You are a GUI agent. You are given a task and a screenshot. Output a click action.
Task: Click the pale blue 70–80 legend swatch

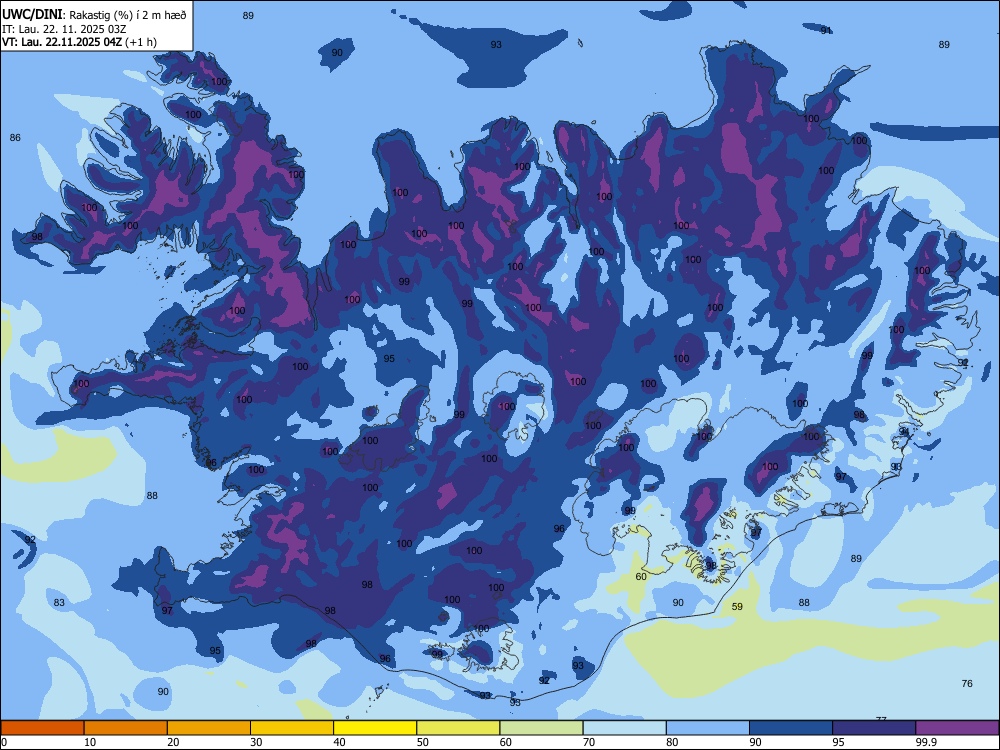tap(625, 728)
